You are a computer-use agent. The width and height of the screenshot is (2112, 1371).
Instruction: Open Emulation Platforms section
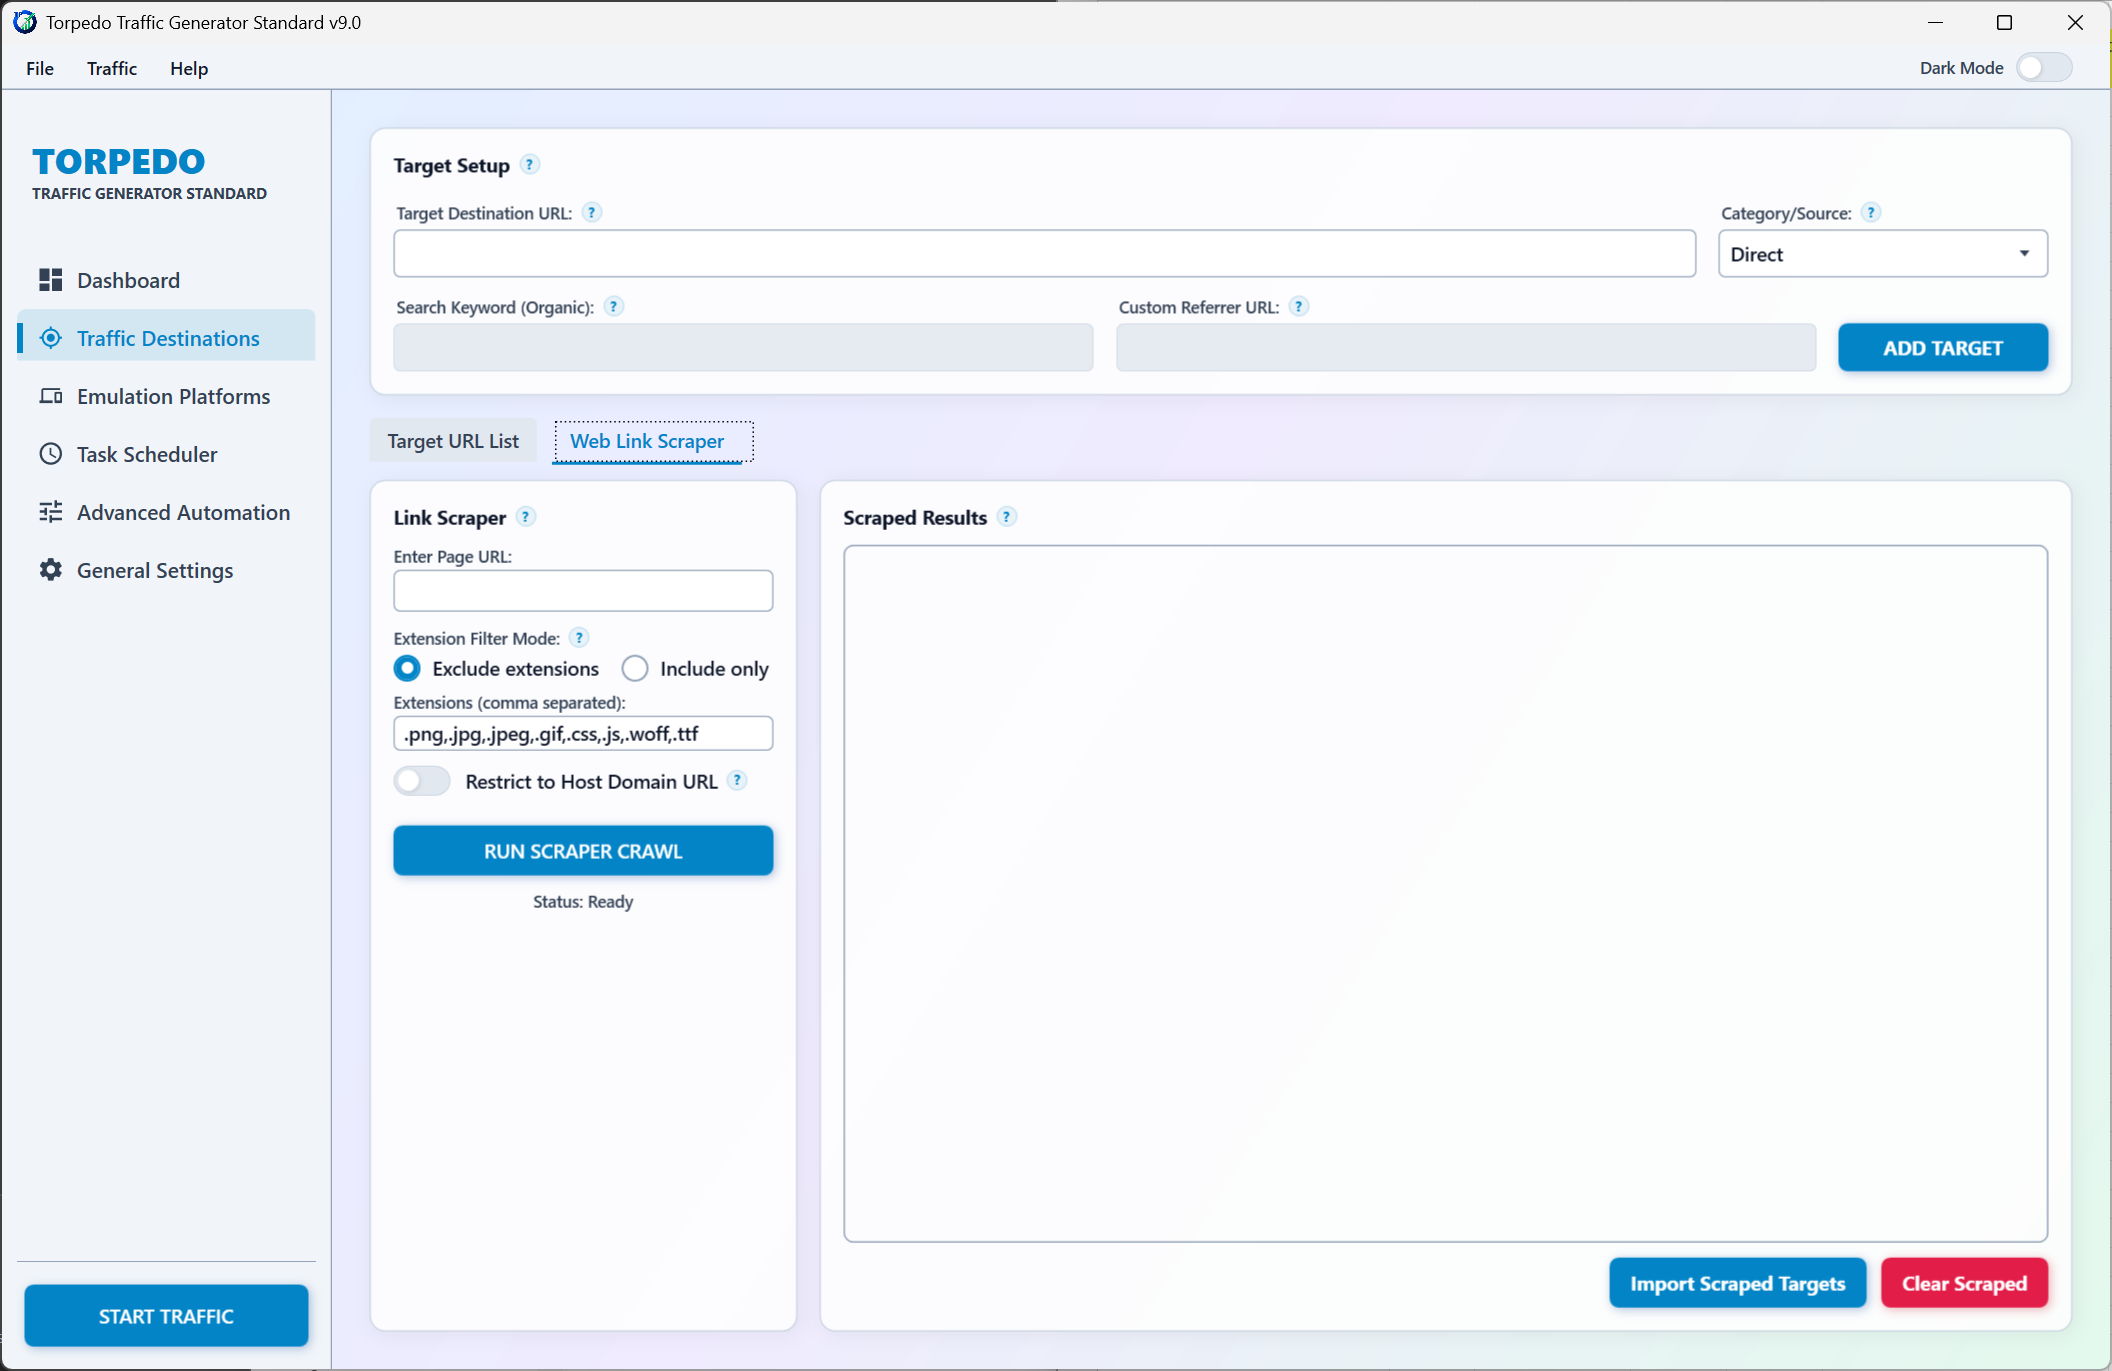tap(166, 396)
